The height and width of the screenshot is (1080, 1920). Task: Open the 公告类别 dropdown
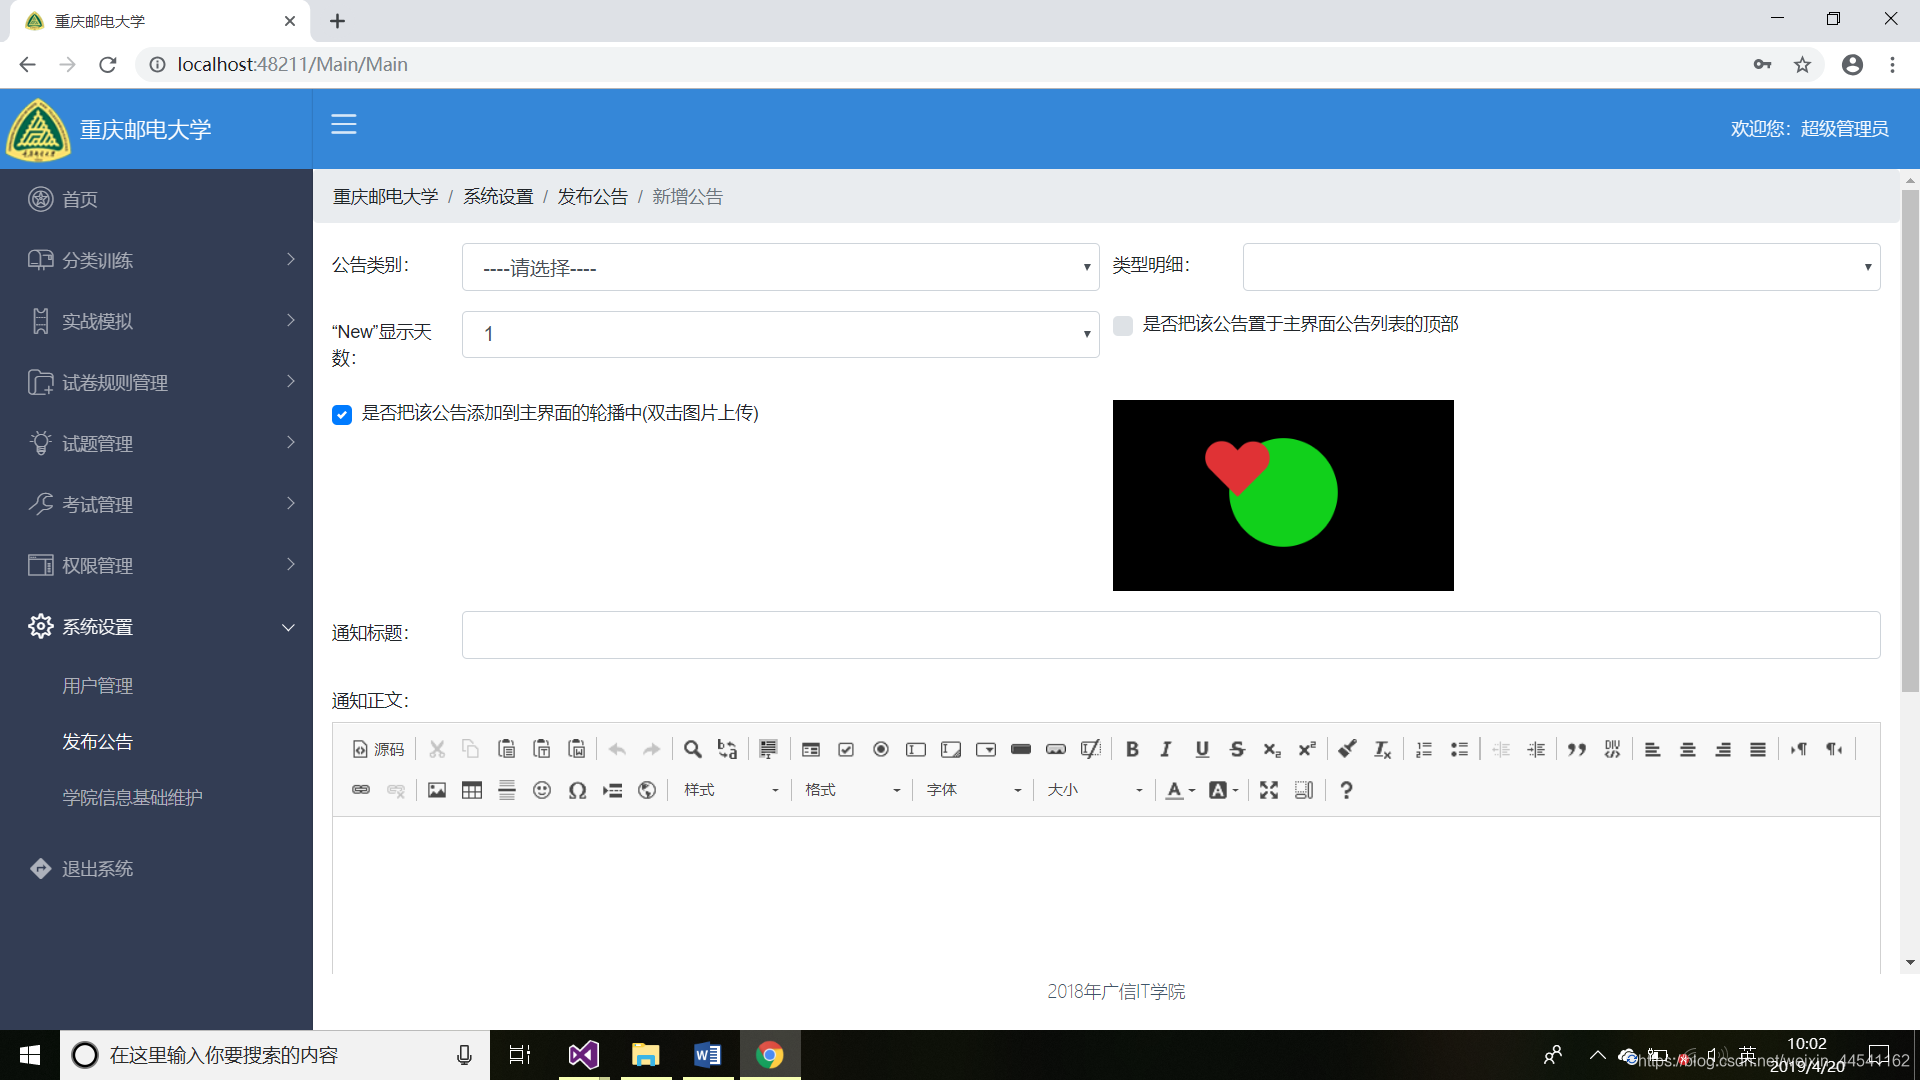(x=780, y=267)
